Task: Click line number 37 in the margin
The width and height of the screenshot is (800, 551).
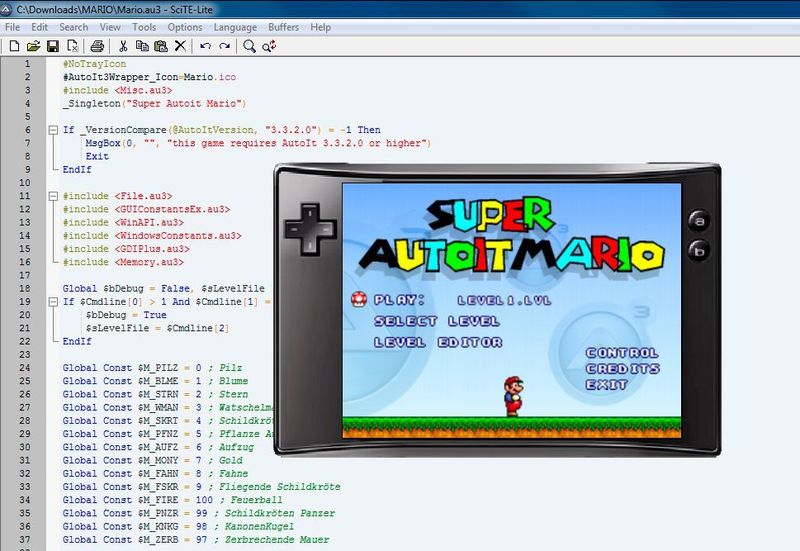Action: [x=24, y=539]
